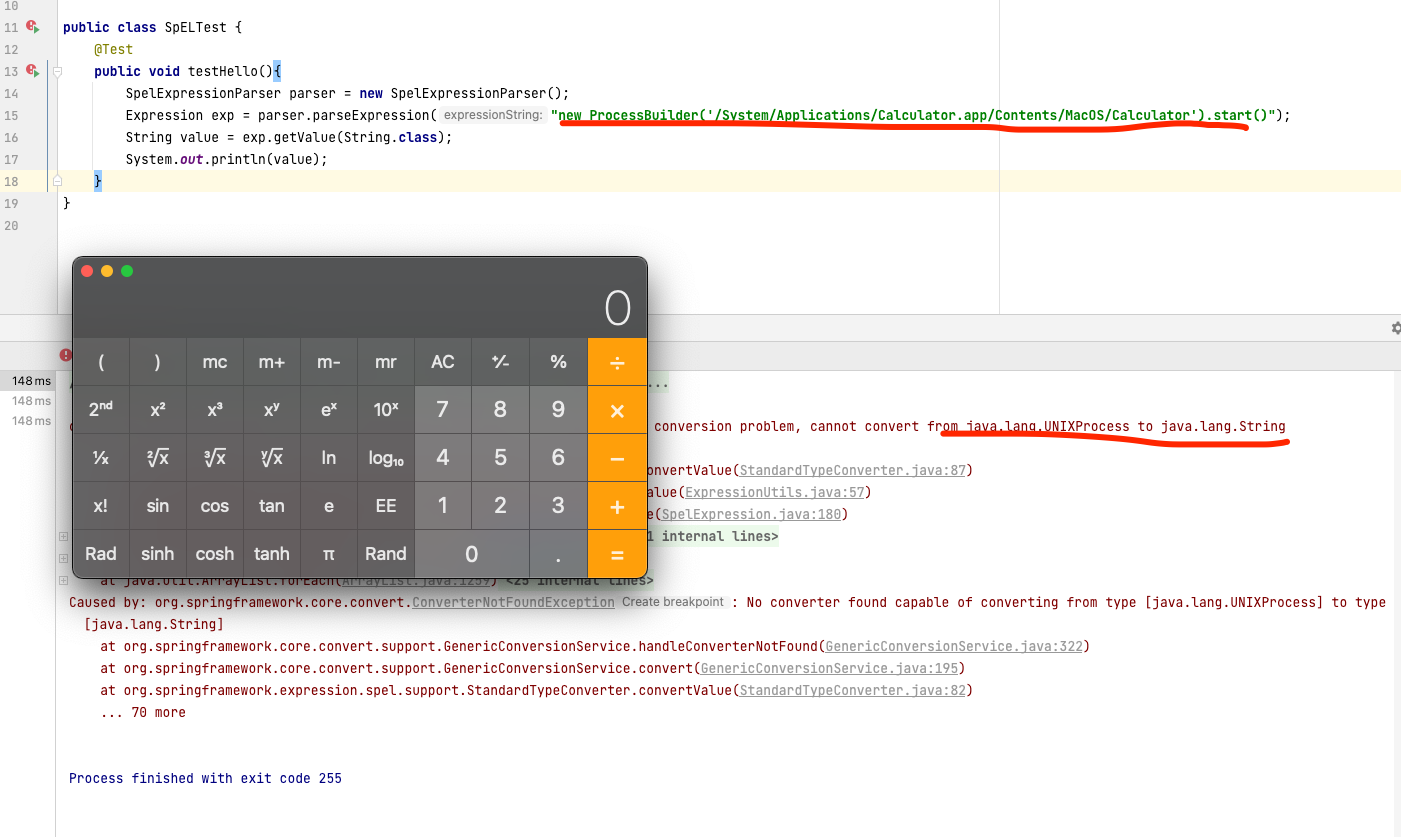Click Calculator tanh key
Screen dimensions: 1401x837
(x=272, y=554)
